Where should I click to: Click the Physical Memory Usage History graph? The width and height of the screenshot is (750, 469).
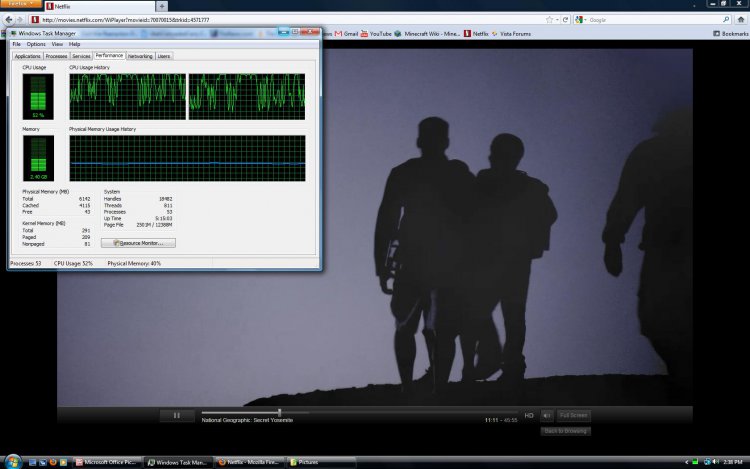coord(187,158)
